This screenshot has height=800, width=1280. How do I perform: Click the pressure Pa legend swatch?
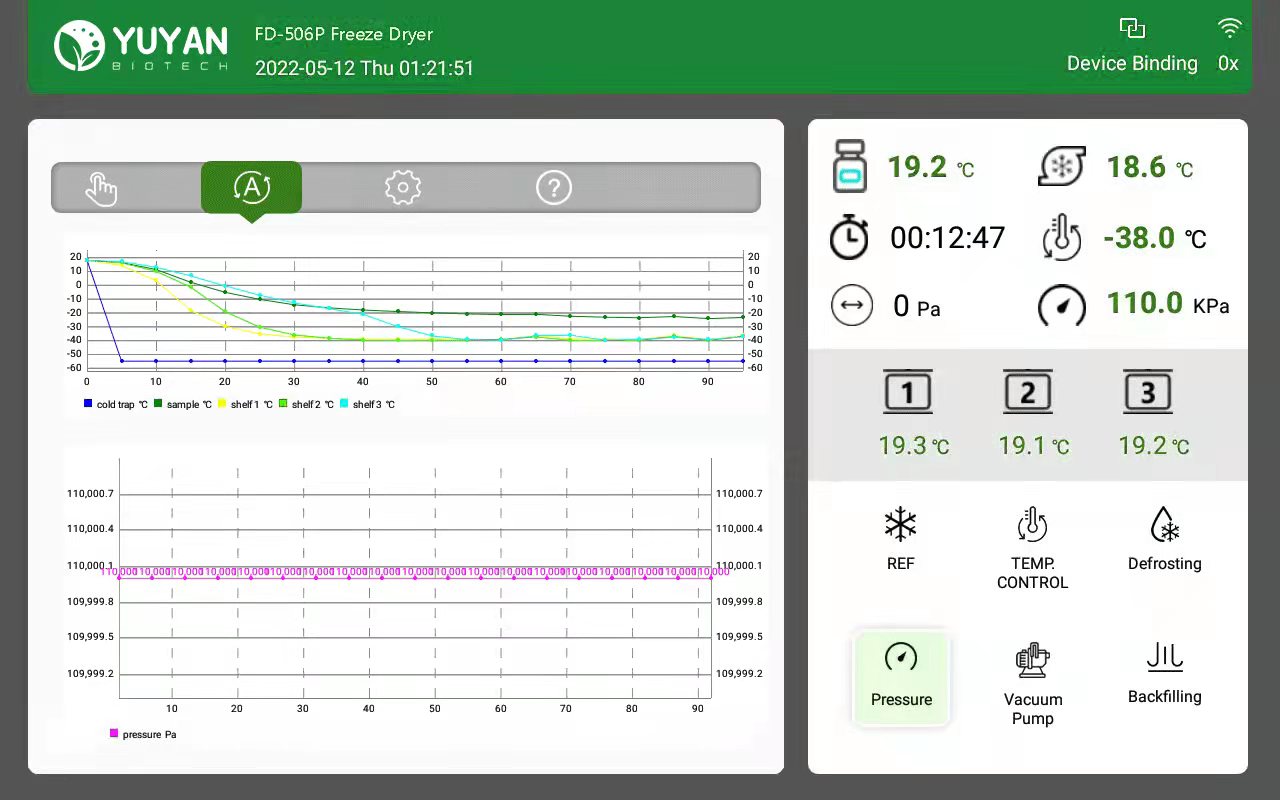click(114, 734)
